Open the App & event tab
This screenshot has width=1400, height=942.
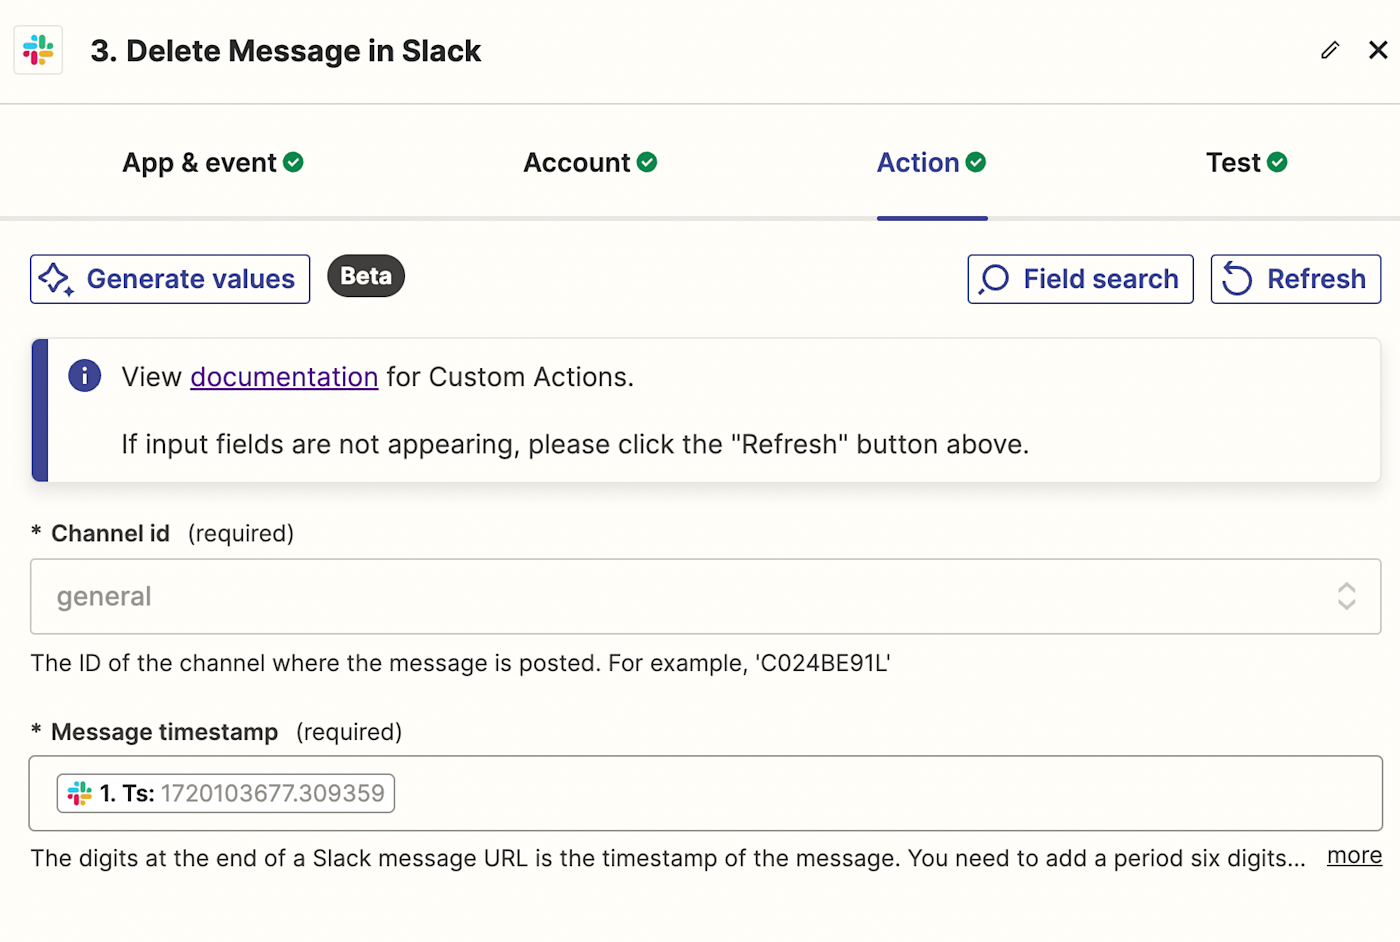200,163
